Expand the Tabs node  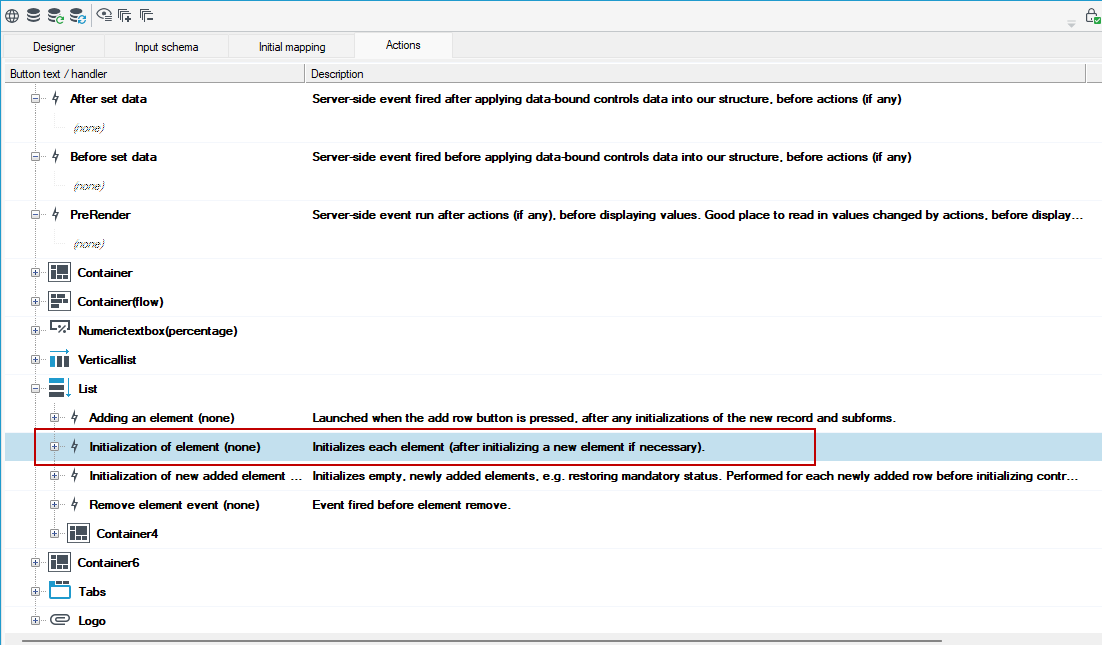pyautogui.click(x=35, y=592)
